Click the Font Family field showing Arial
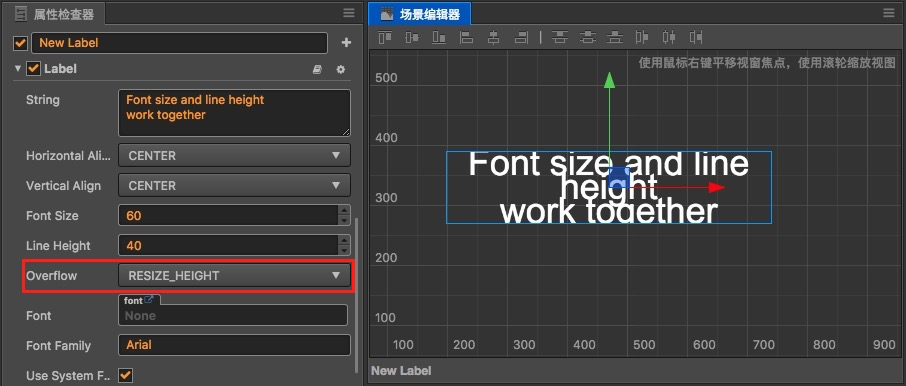 coord(234,345)
